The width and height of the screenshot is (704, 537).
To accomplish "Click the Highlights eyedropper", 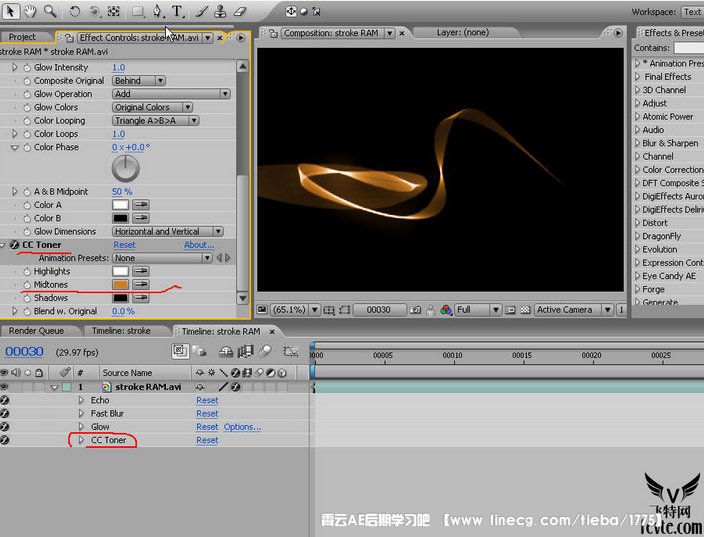I will pyautogui.click(x=141, y=272).
